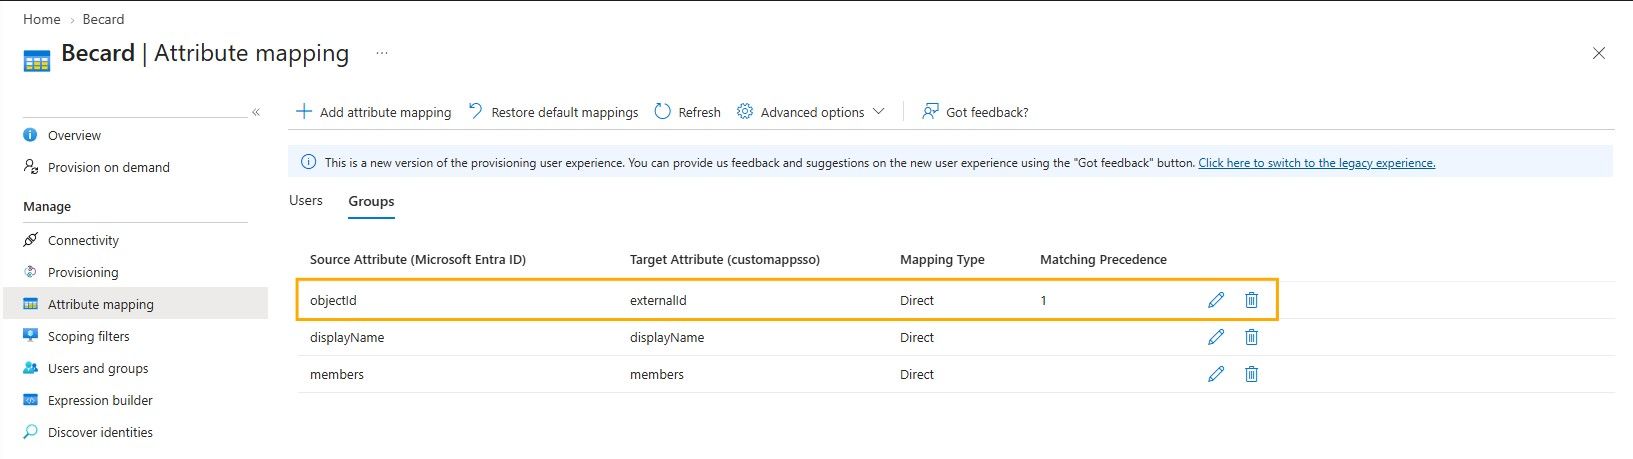Collapse the left navigation pane chevron
Screen dimensions: 1633x459
click(256, 112)
